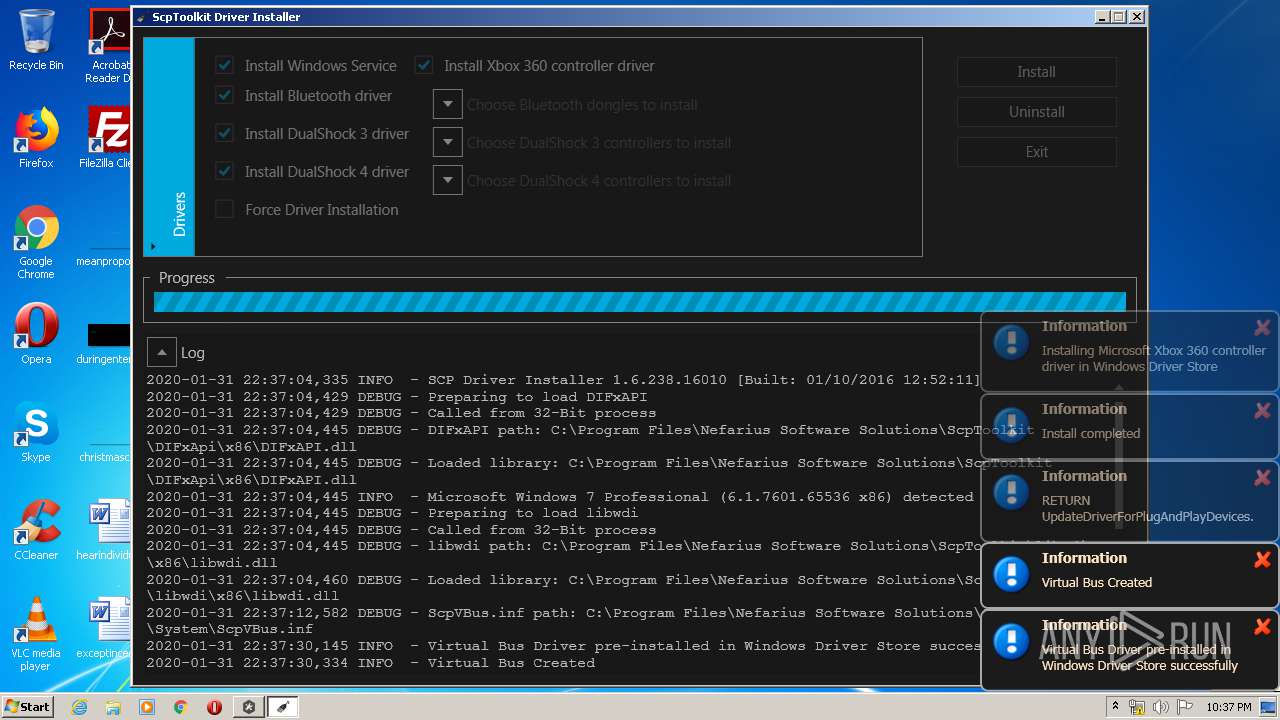Click the 'Microsoft Windows 7 Professional' log line
The image size is (1280, 720).
point(560,497)
